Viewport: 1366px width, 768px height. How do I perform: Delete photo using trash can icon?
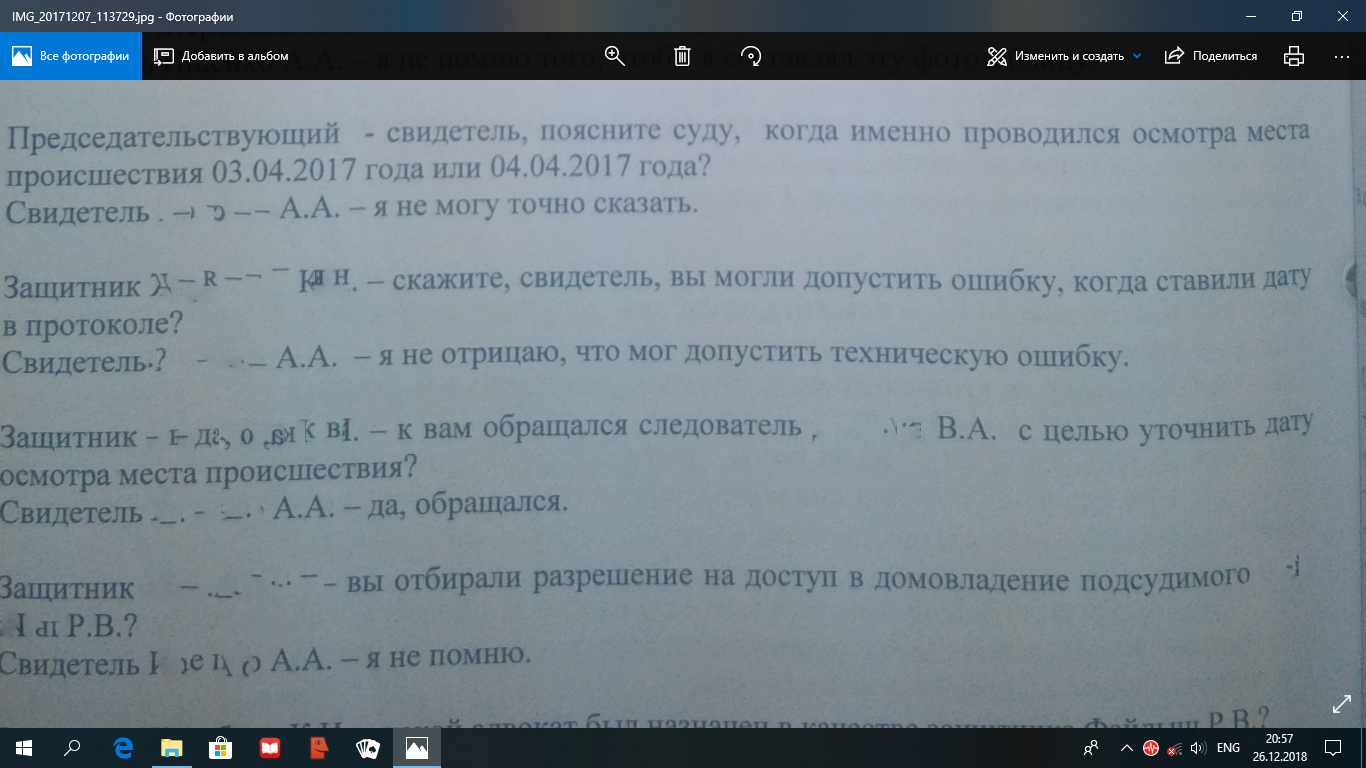click(682, 56)
